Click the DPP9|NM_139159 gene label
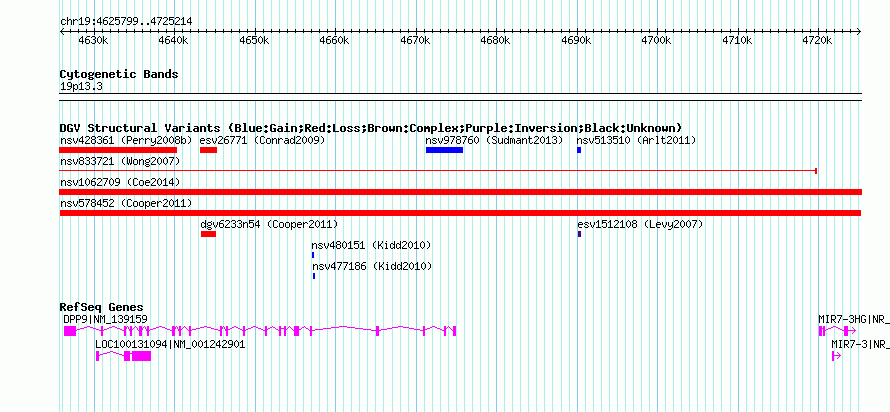The width and height of the screenshot is (890, 412). 106,319
